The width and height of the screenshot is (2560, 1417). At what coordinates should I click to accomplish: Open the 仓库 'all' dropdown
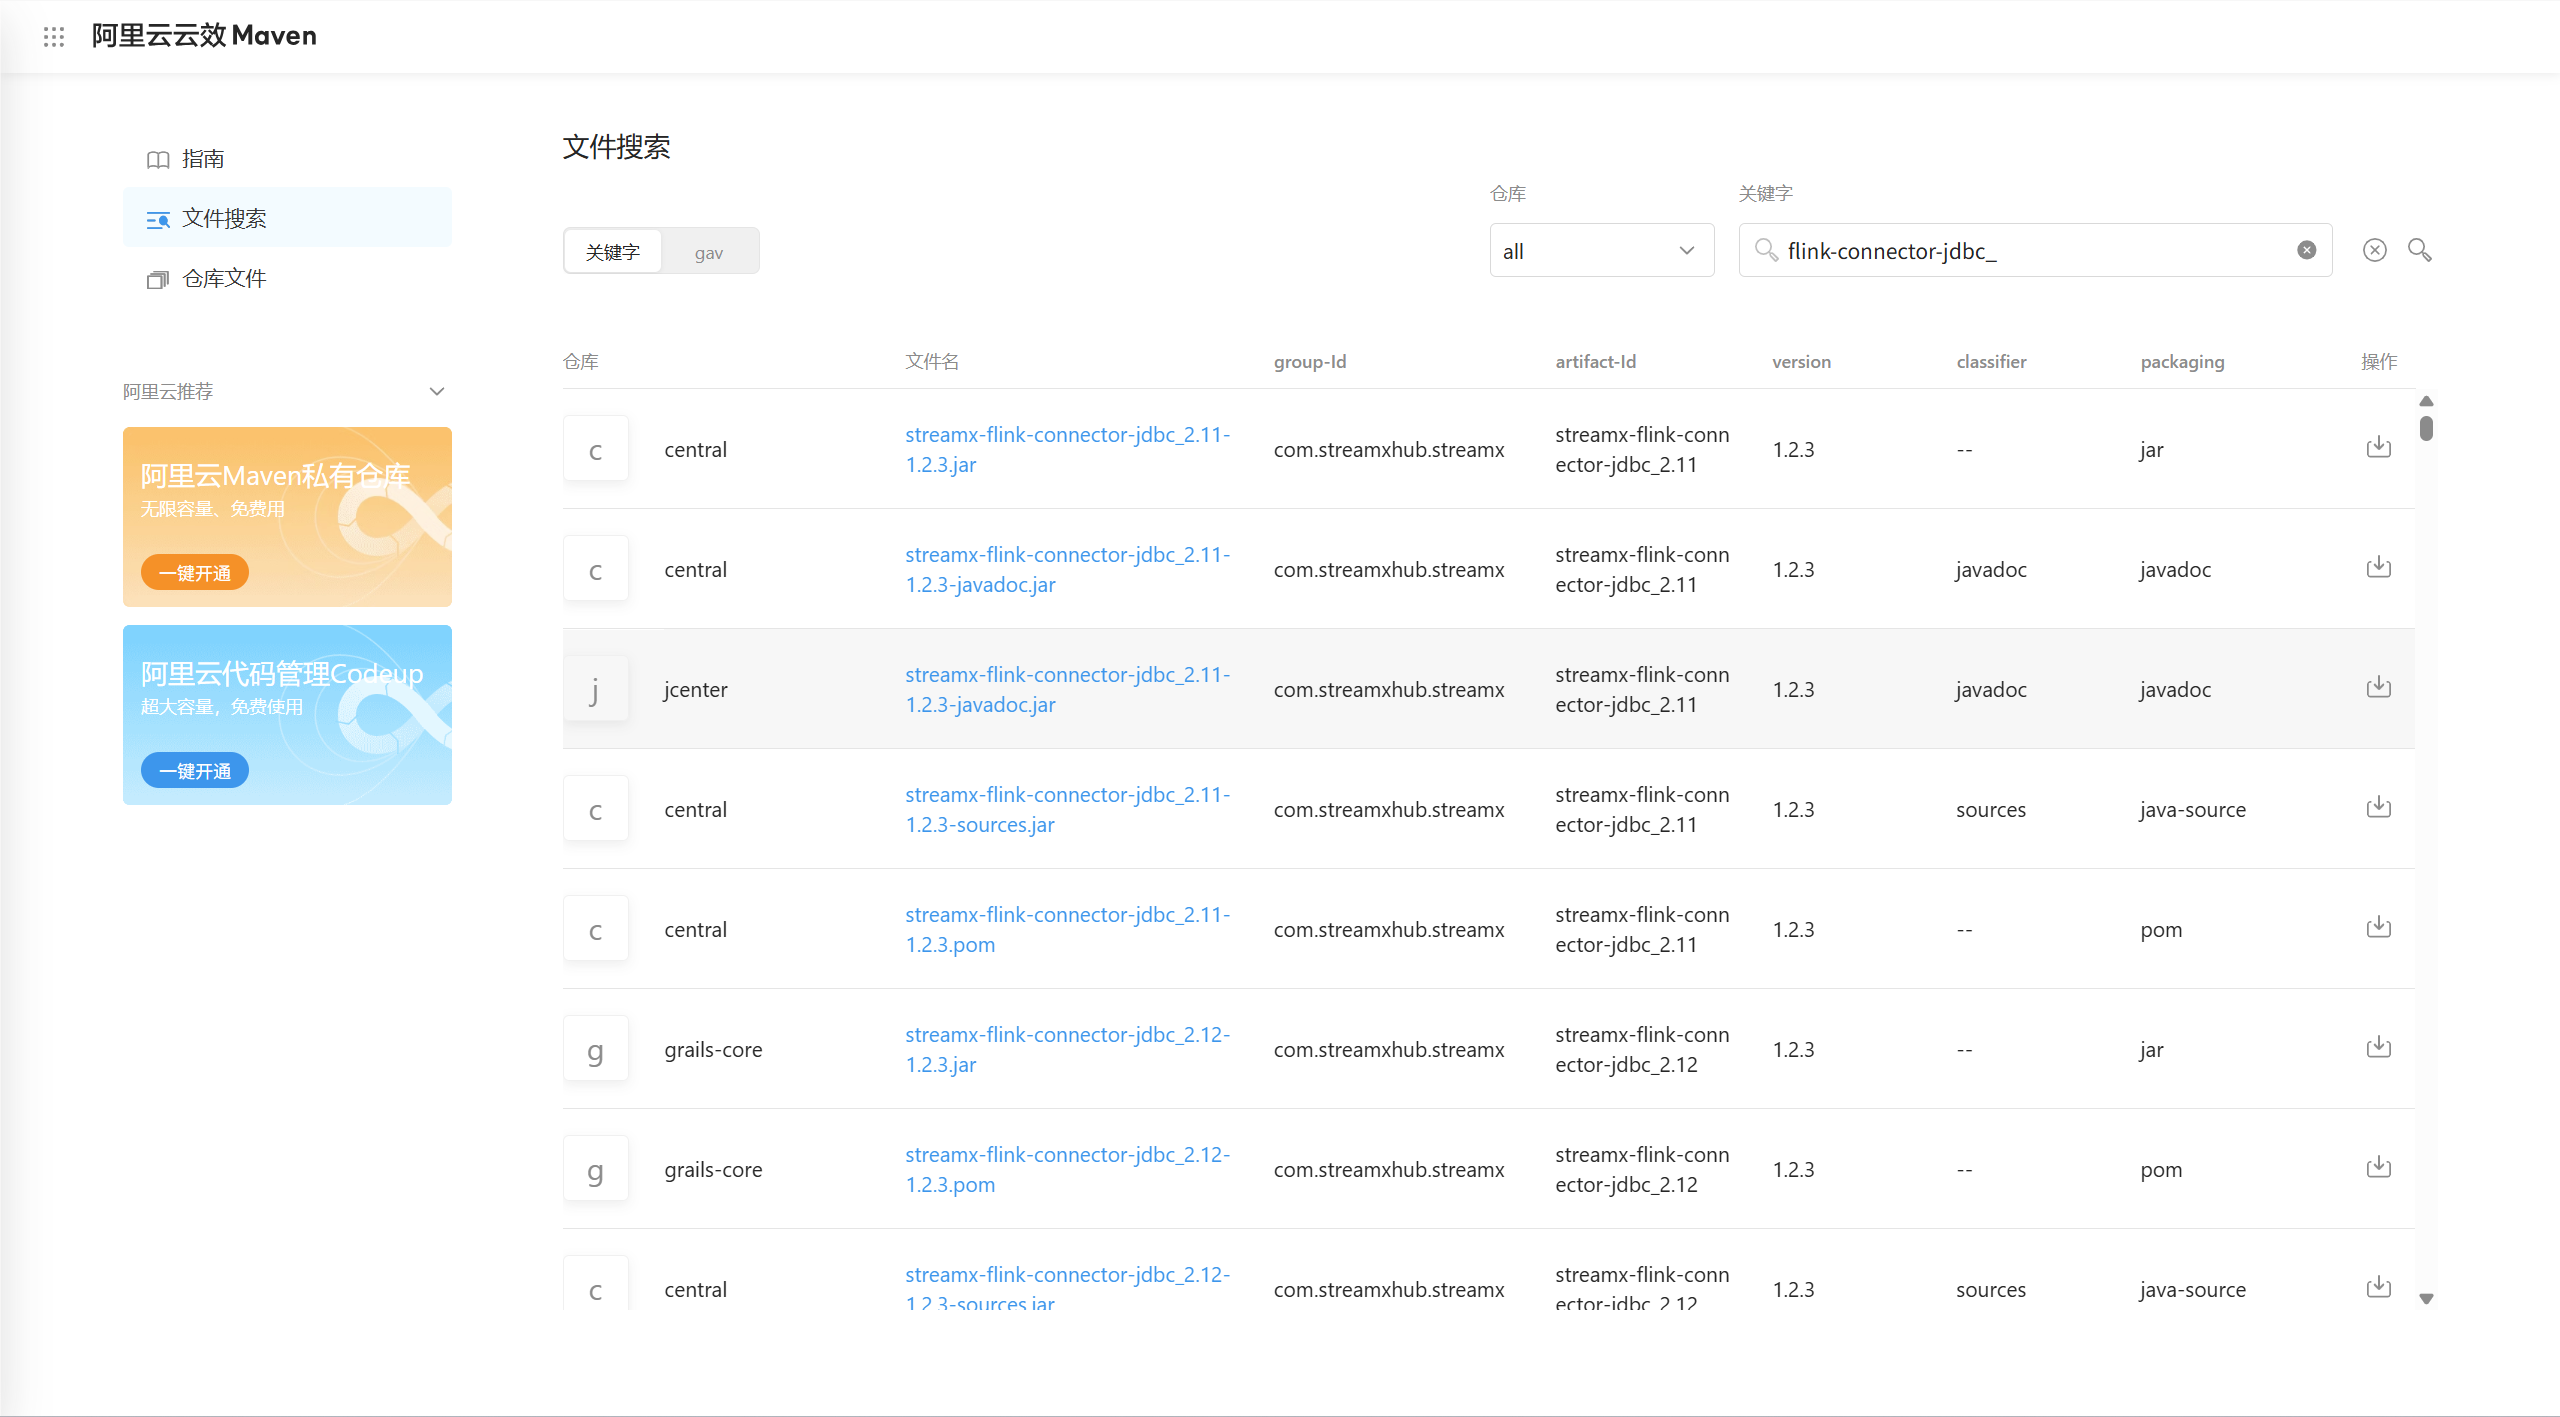(x=1601, y=250)
